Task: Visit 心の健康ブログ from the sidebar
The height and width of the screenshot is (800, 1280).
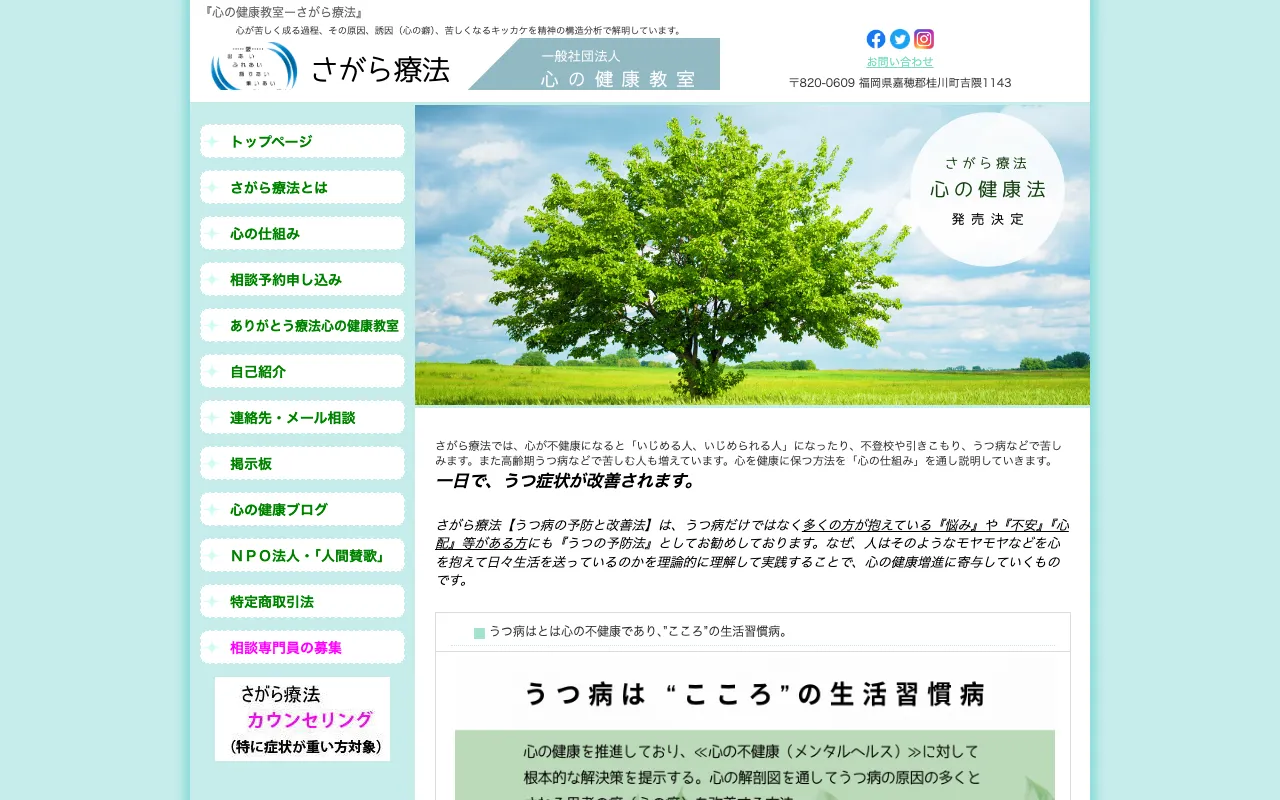Action: click(302, 509)
